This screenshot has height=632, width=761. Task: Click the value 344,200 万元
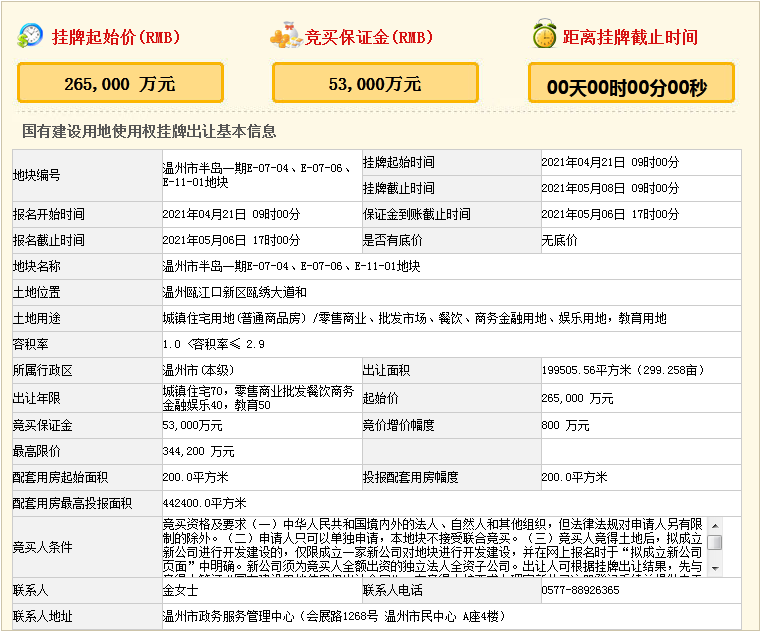click(199, 451)
